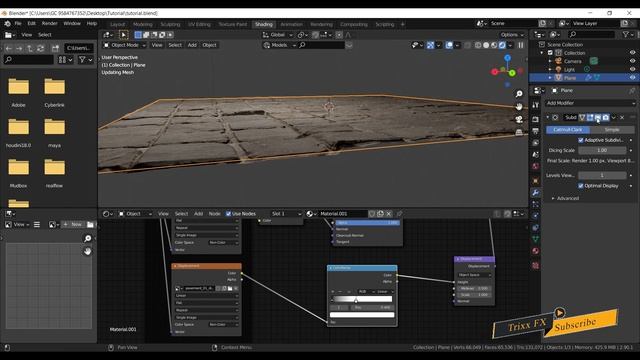Open the Object Mode dropdown in viewport
Screen dimensions: 640x360
124,45
